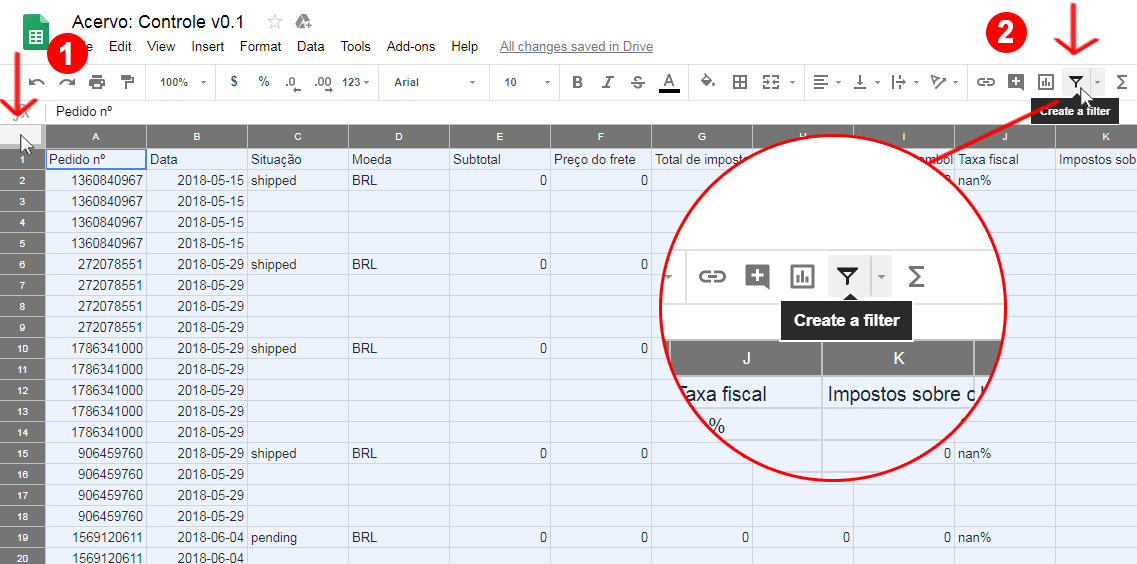Open the Borders tool
Image resolution: width=1137 pixels, height=564 pixels.
point(740,82)
